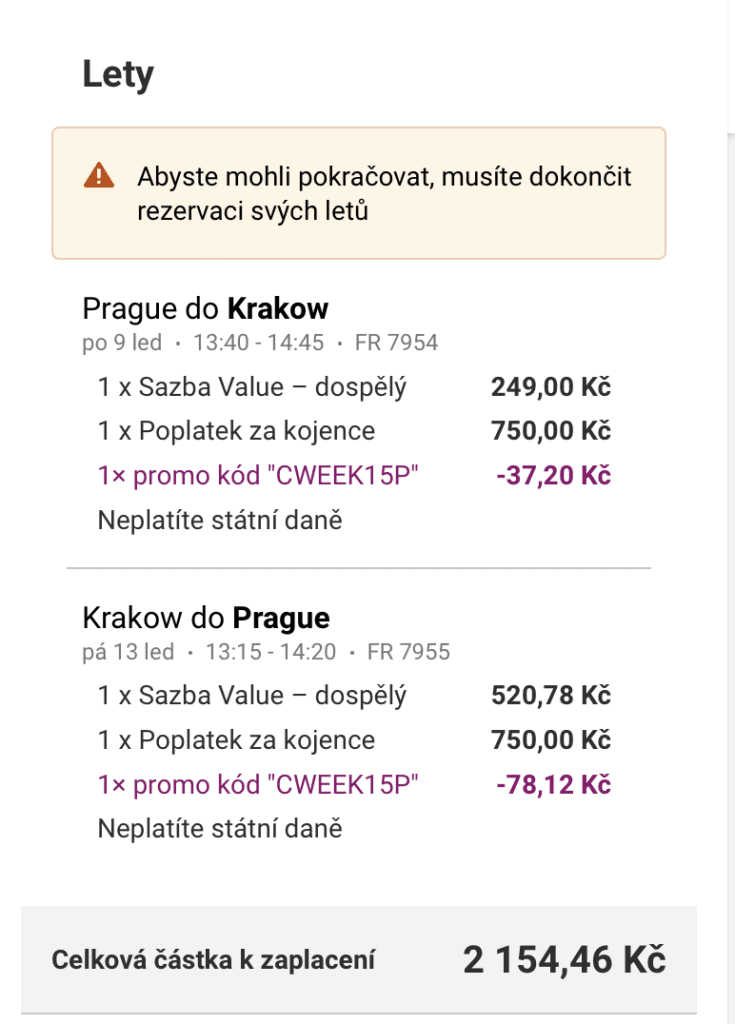This screenshot has width=735, height=1024.
Task: Select return fare price 520,78 Kč
Action: [x=551, y=696]
